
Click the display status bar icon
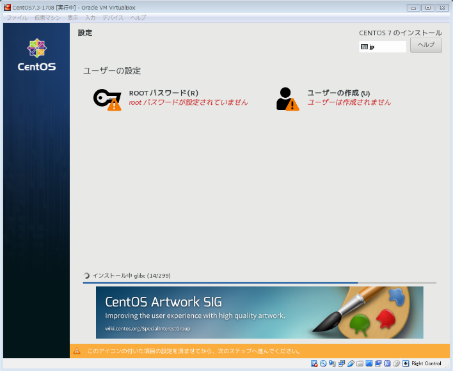369,363
